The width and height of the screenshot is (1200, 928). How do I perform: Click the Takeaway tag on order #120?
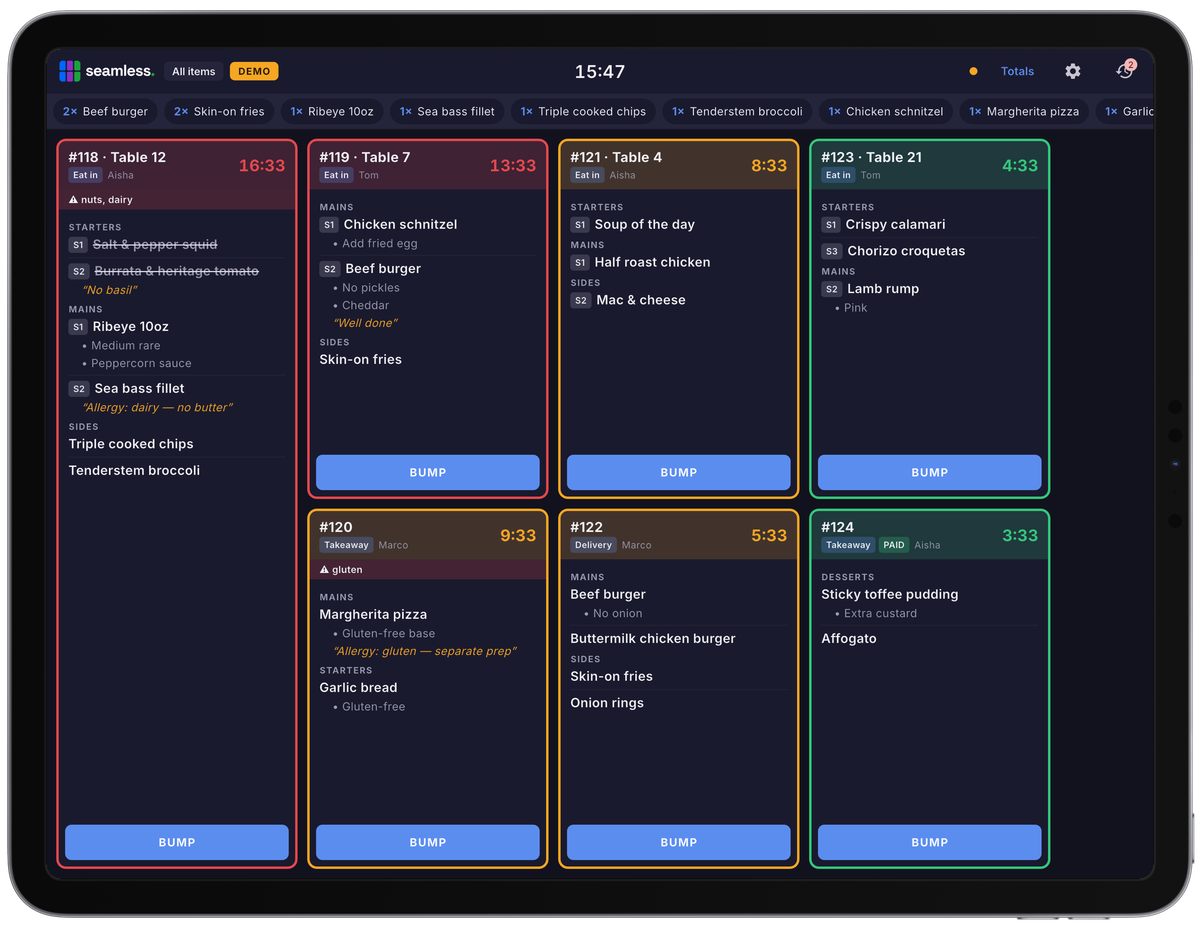point(346,545)
